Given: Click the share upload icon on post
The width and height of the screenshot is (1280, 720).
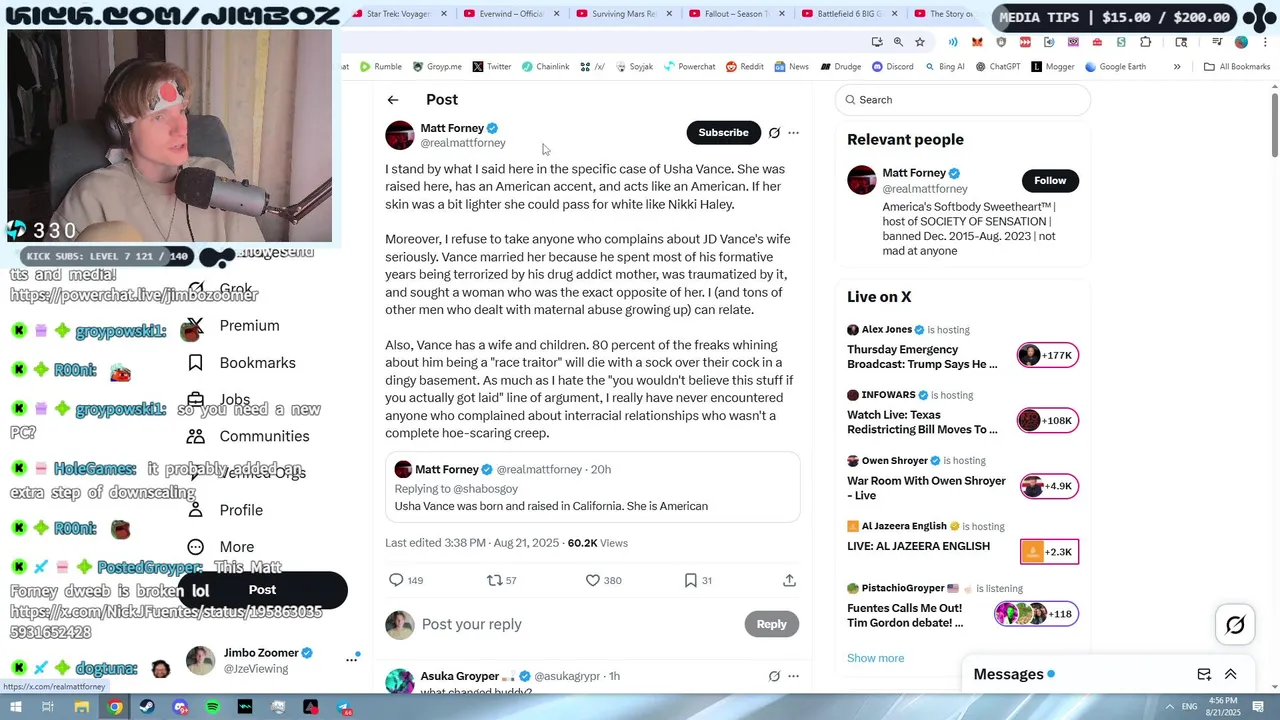Looking at the screenshot, I should pos(789,580).
